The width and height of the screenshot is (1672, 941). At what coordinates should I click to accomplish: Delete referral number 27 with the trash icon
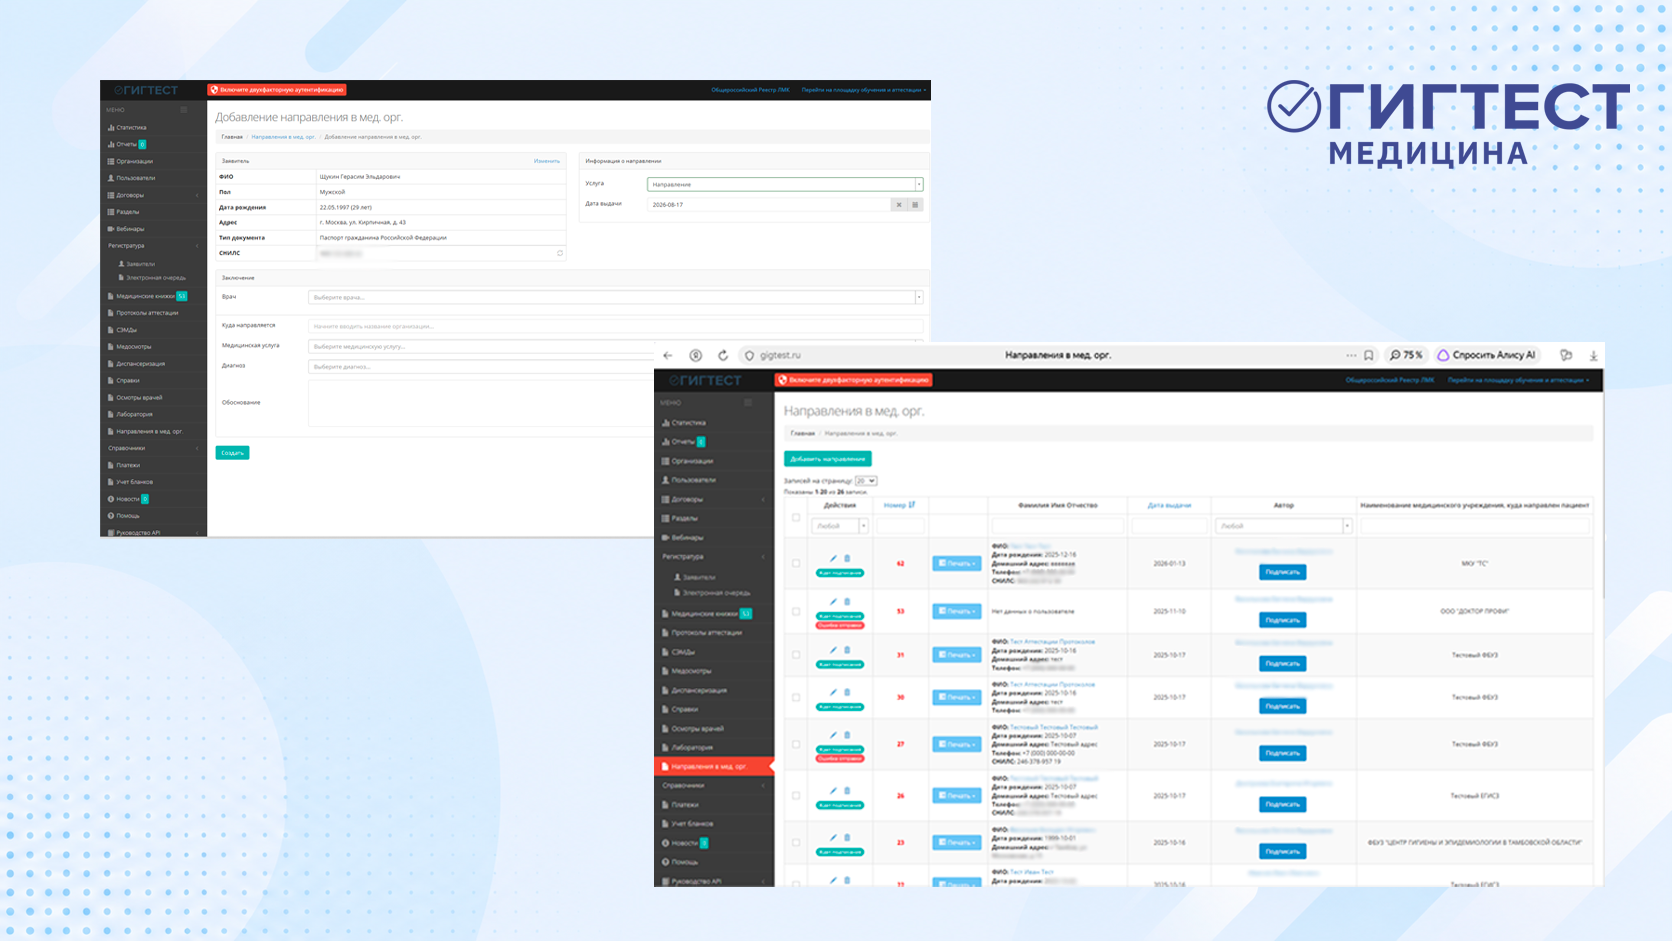847,735
